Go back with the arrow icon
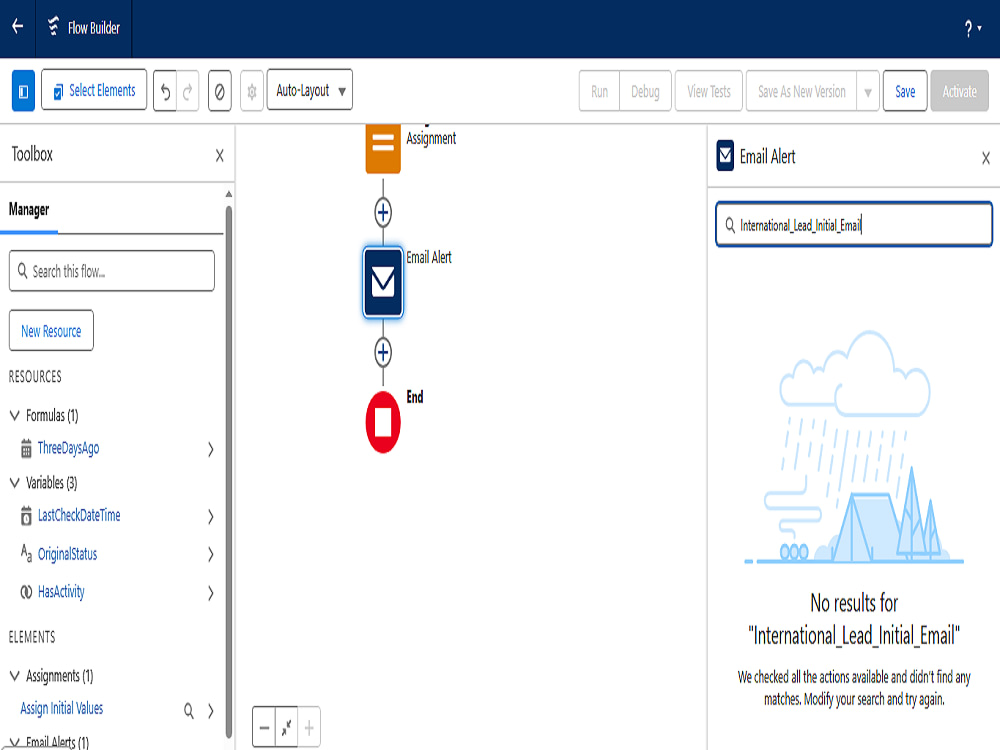This screenshot has height=750, width=1000. tap(18, 27)
